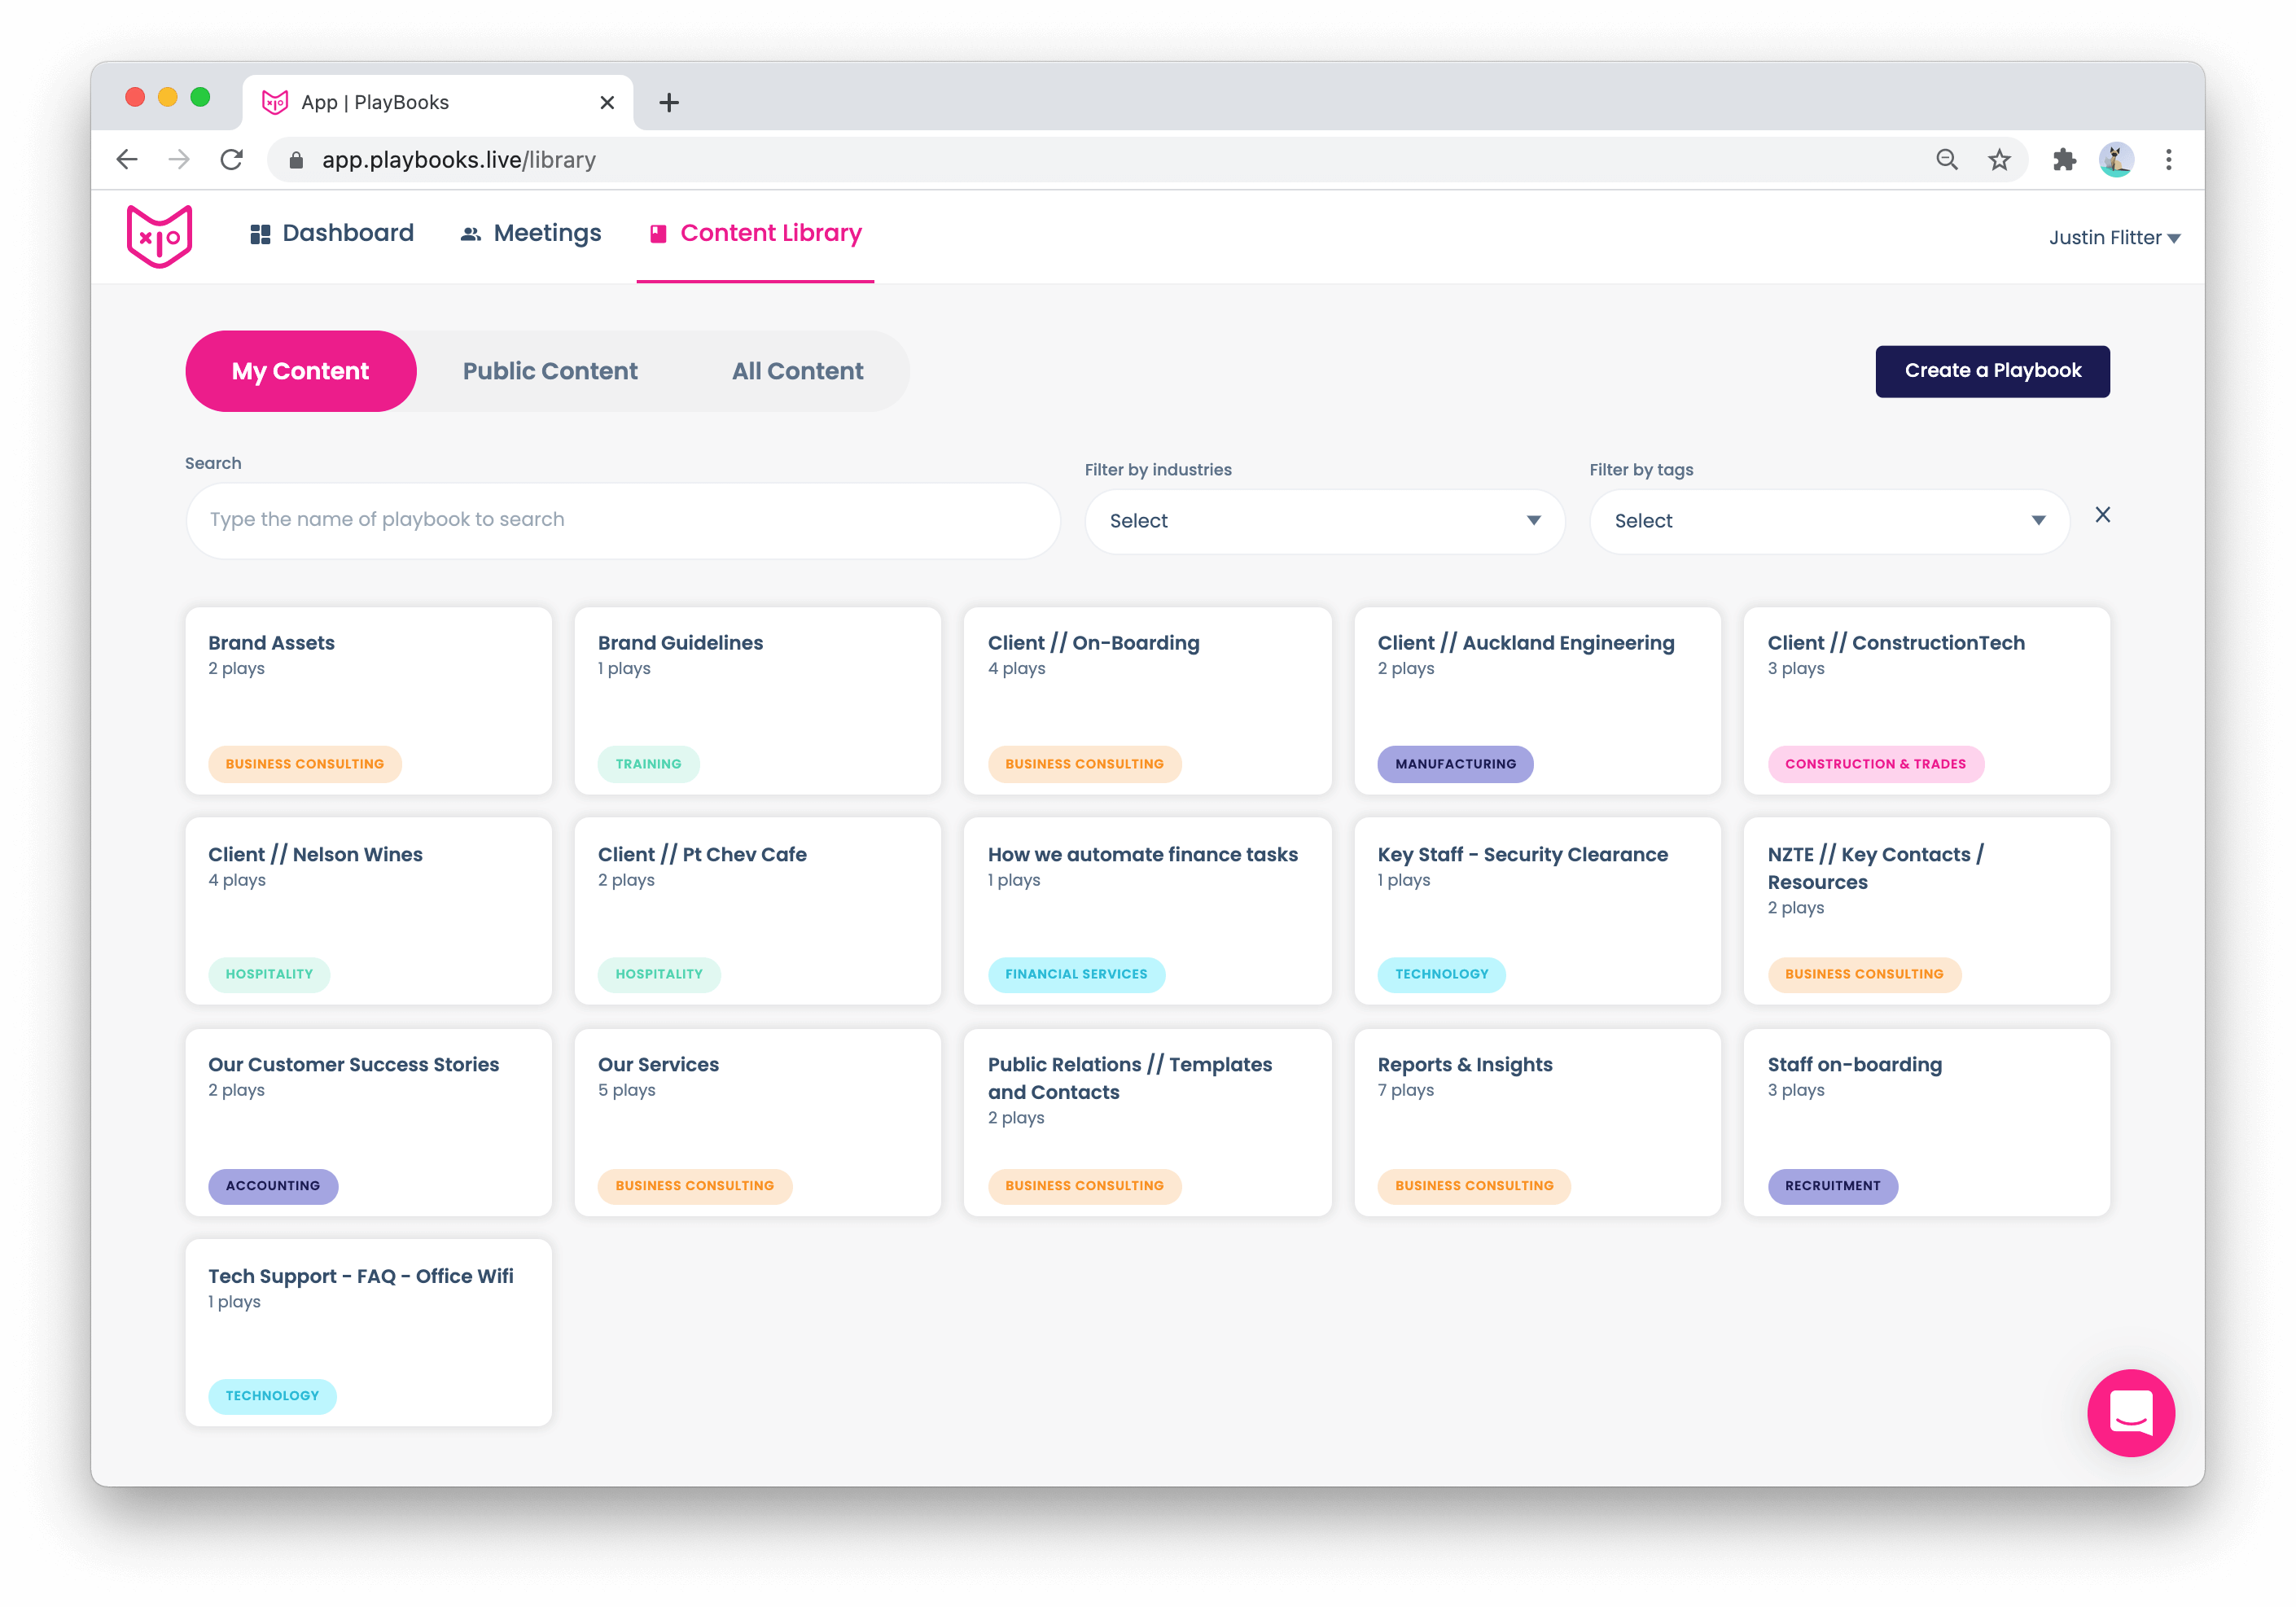The width and height of the screenshot is (2296, 1607).
Task: Switch to the Public Content tab
Action: 550,371
